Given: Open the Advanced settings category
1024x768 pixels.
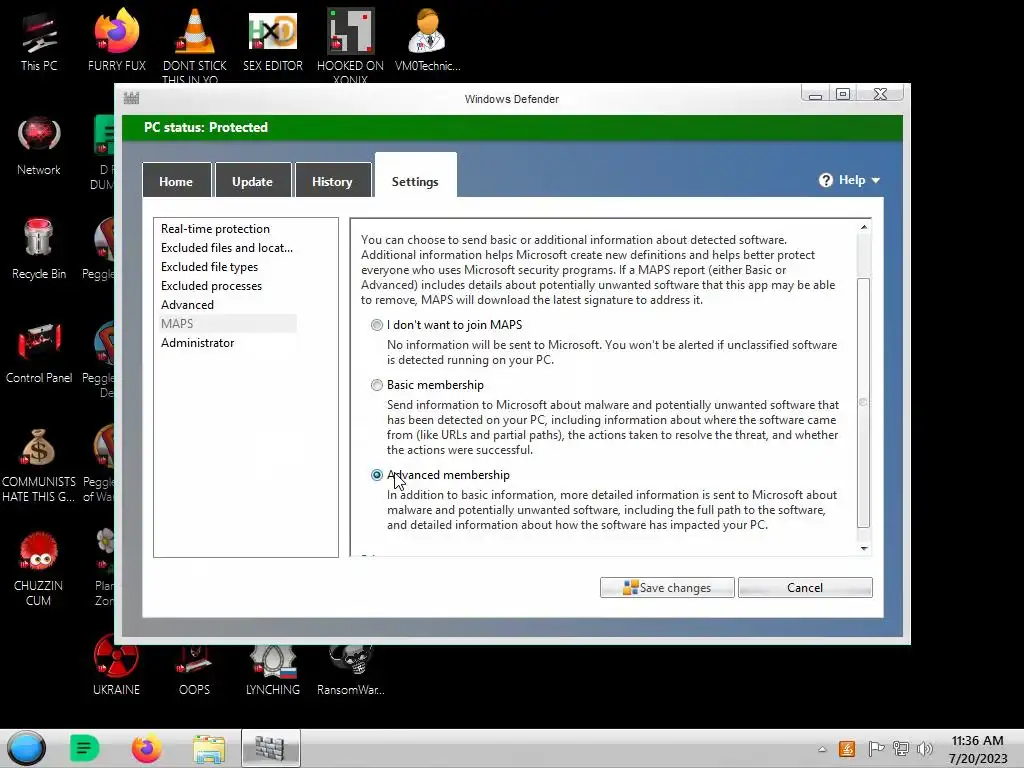Looking at the screenshot, I should pyautogui.click(x=187, y=304).
